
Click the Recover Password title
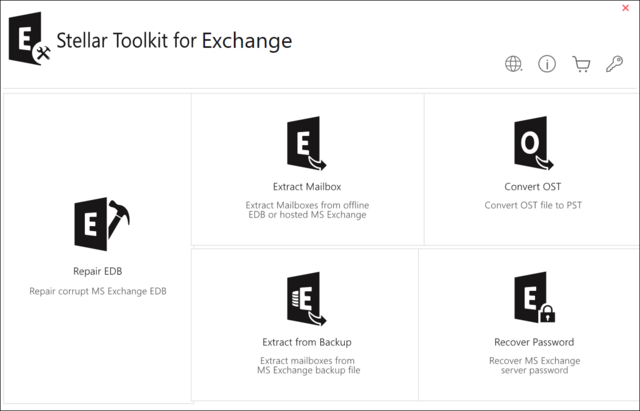pos(534,342)
